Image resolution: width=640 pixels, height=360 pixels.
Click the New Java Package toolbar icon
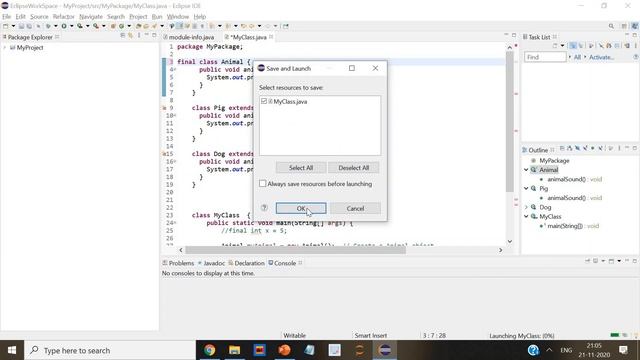click(113, 26)
